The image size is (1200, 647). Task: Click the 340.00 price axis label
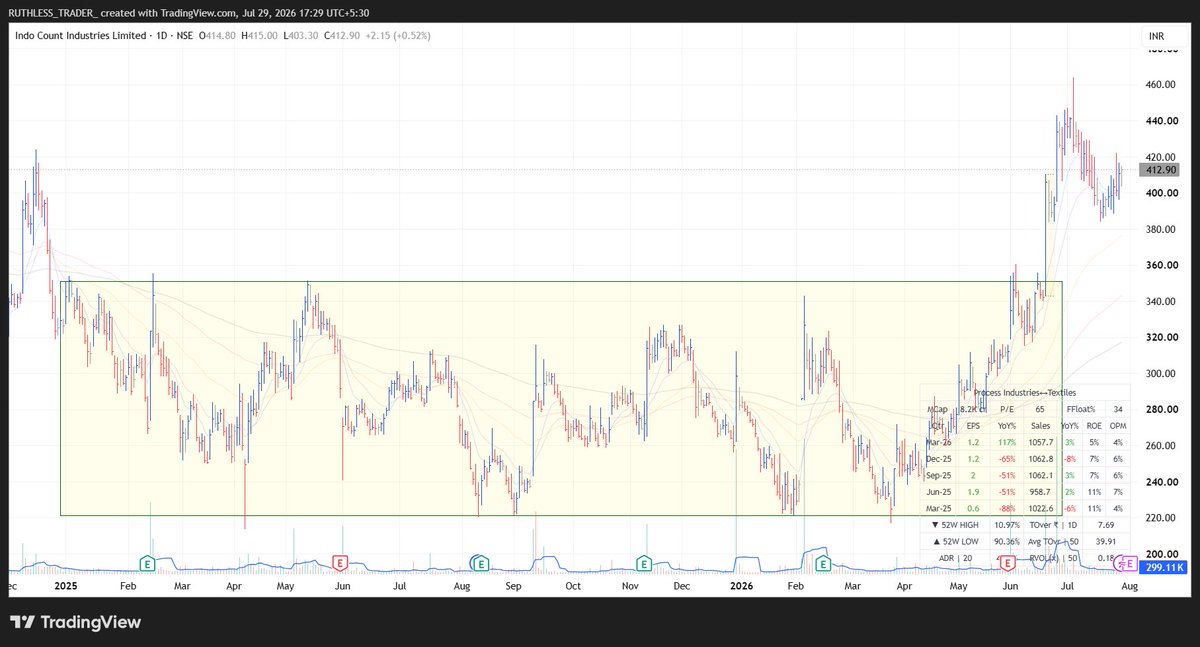pyautogui.click(x=1160, y=301)
